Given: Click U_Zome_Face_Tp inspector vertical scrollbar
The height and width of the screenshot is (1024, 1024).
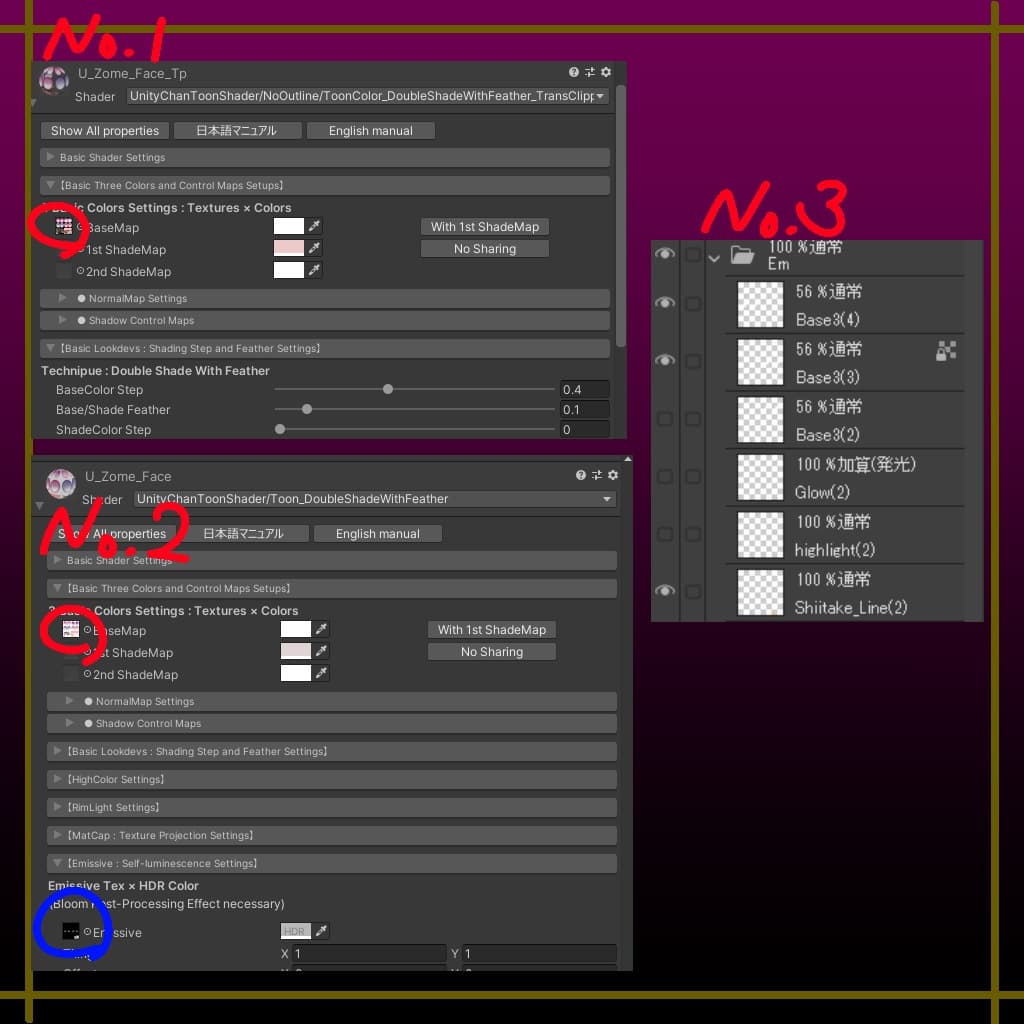Looking at the screenshot, I should [x=621, y=216].
